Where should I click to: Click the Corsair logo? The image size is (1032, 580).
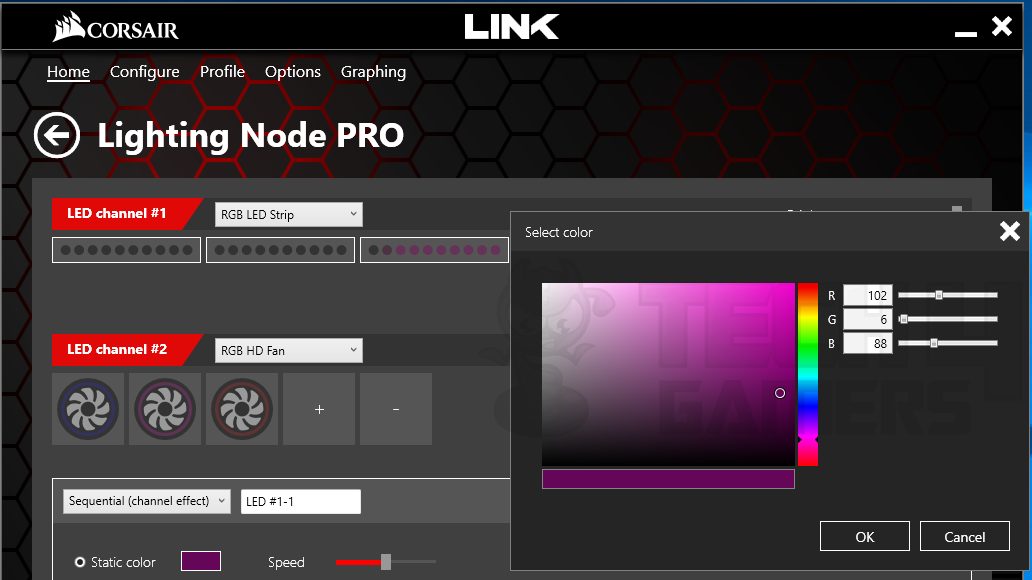pos(115,27)
